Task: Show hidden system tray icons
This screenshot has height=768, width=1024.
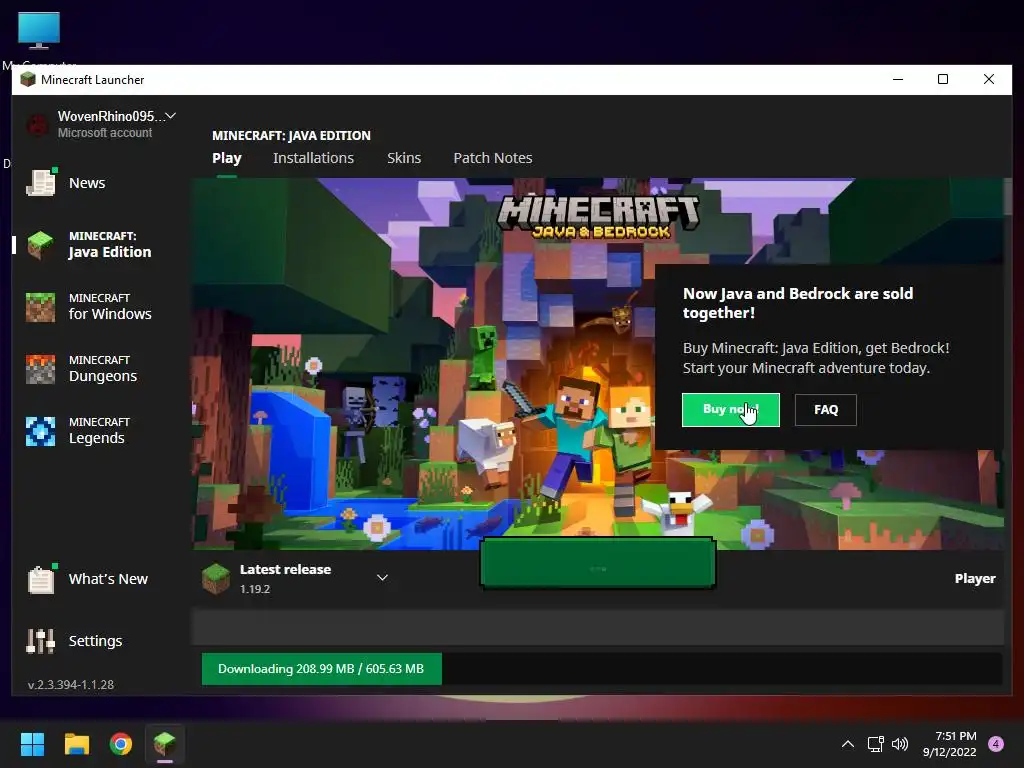Action: point(848,744)
